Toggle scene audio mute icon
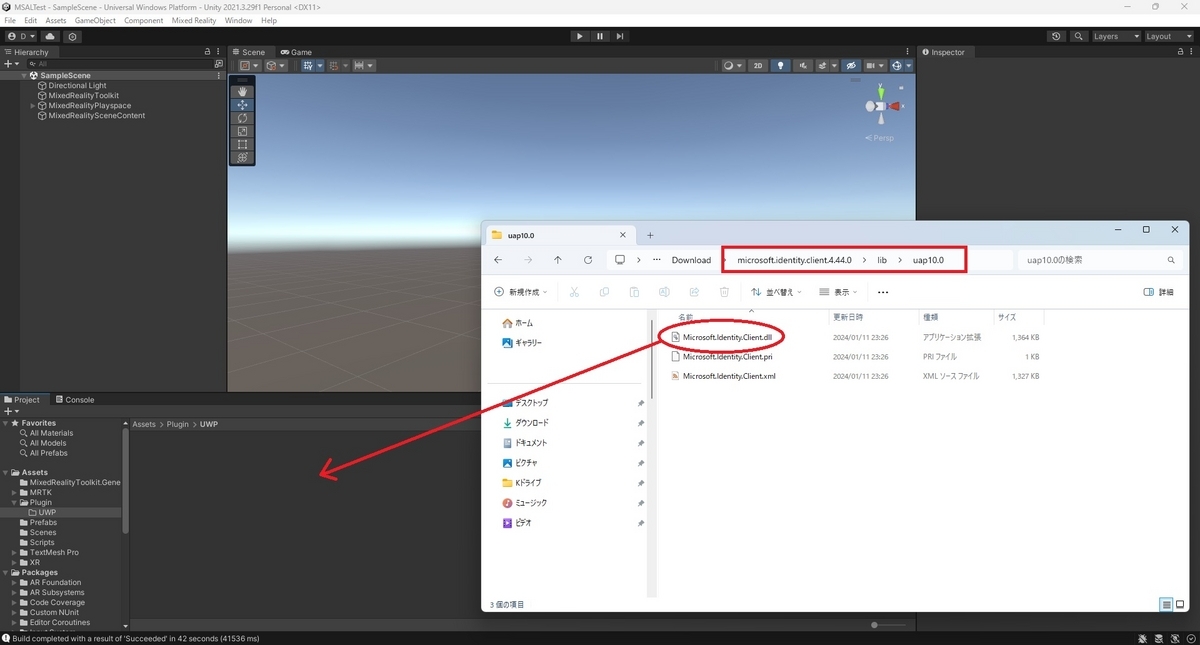 803,65
